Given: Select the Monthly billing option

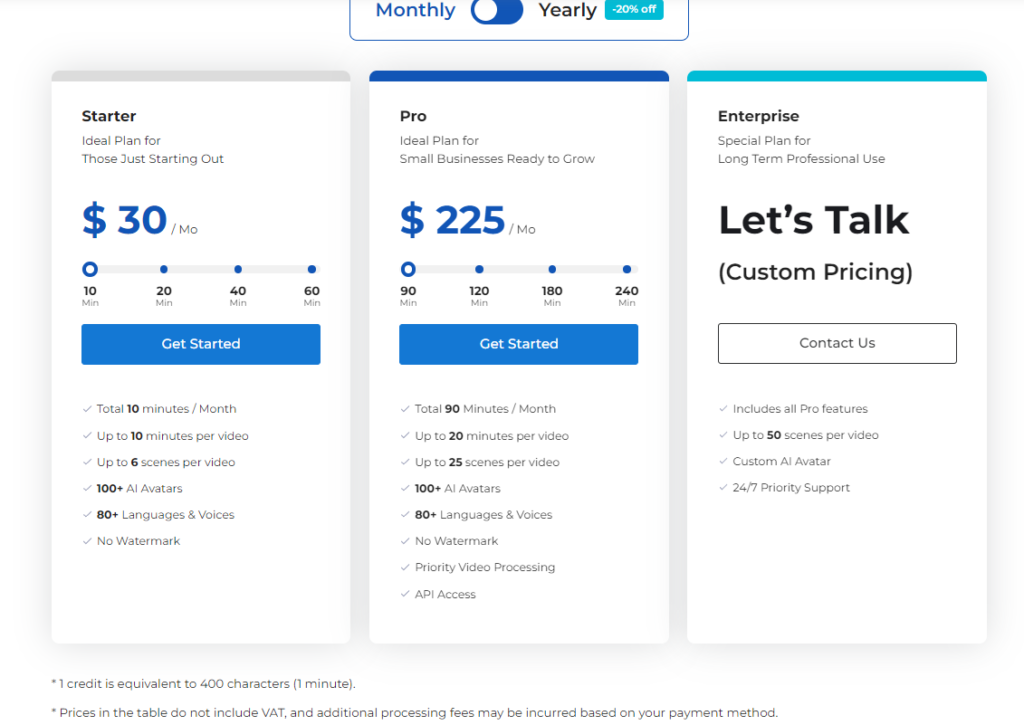Looking at the screenshot, I should click(415, 11).
